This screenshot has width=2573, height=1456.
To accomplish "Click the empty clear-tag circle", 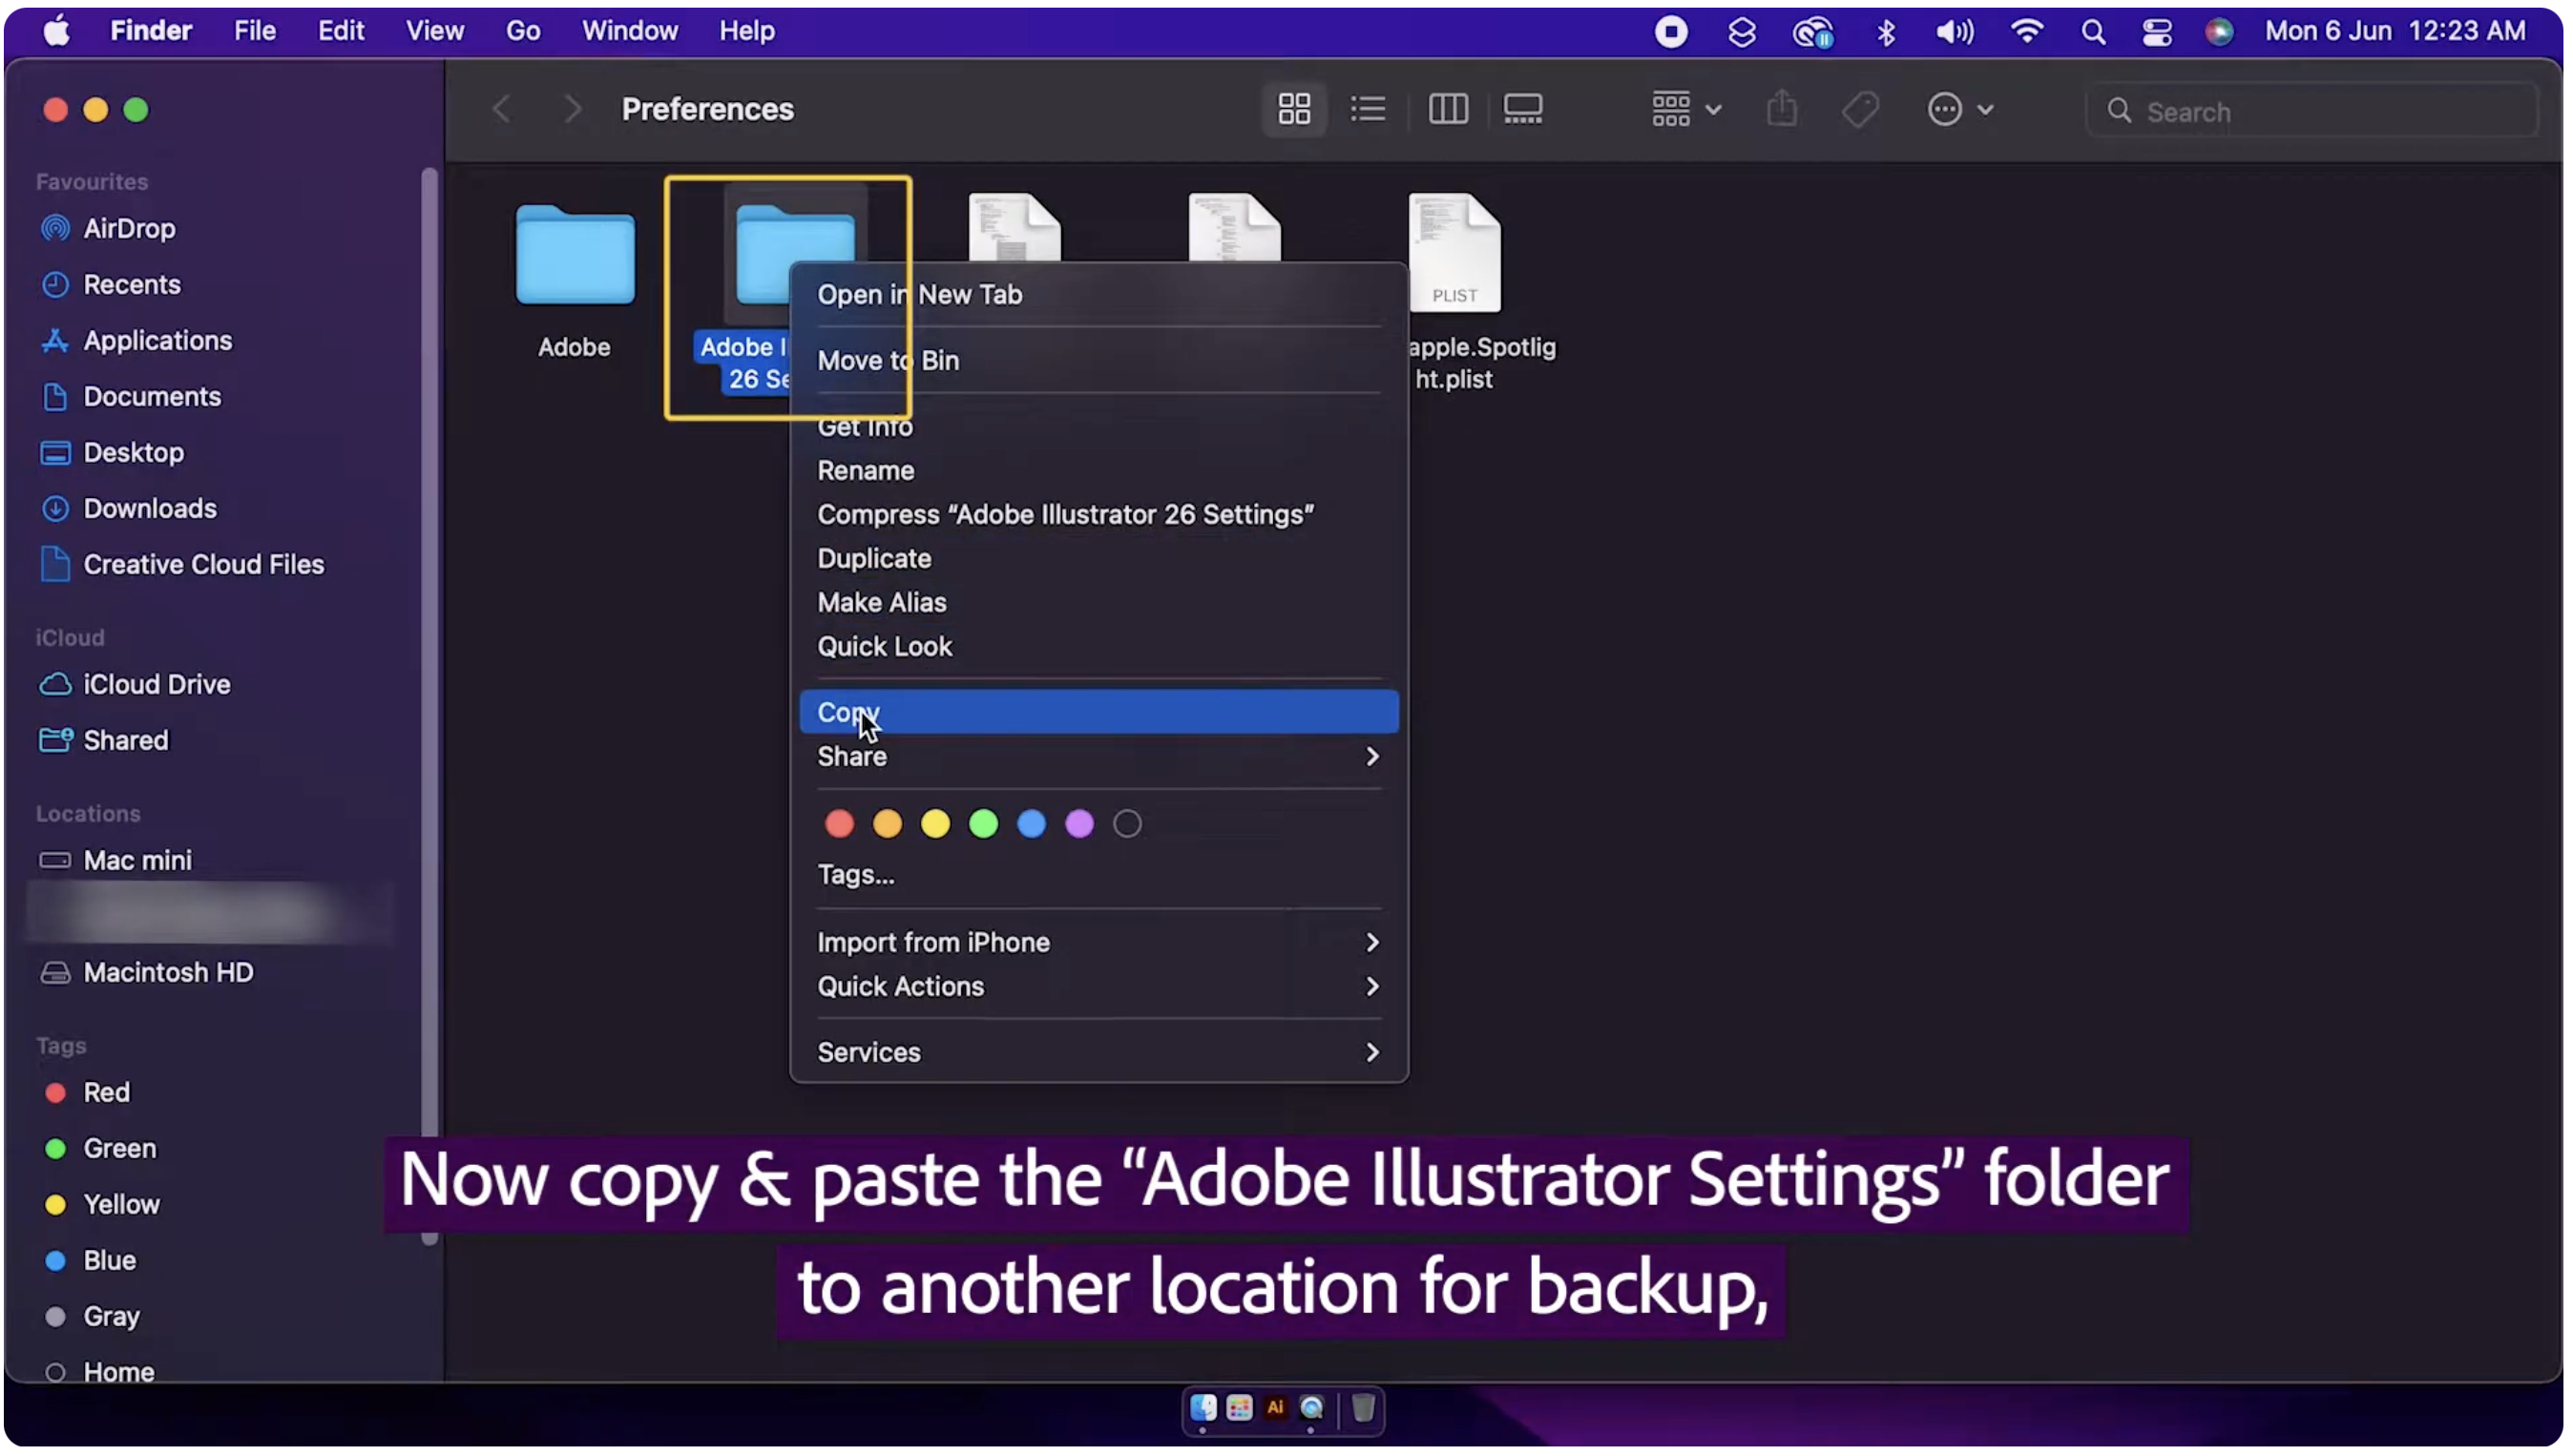I will 1127,823.
